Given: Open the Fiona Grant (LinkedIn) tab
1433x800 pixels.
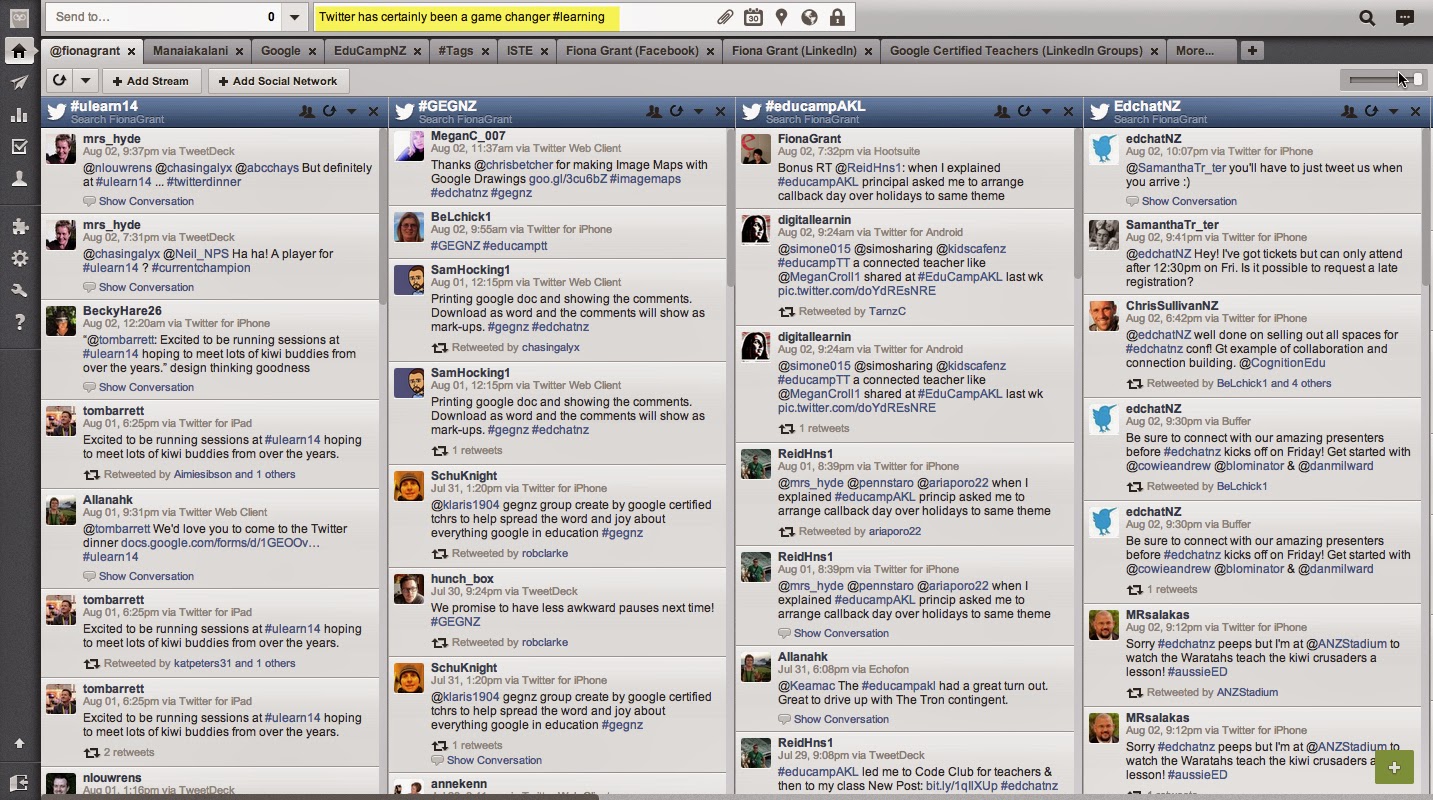Looking at the screenshot, I should tap(794, 51).
